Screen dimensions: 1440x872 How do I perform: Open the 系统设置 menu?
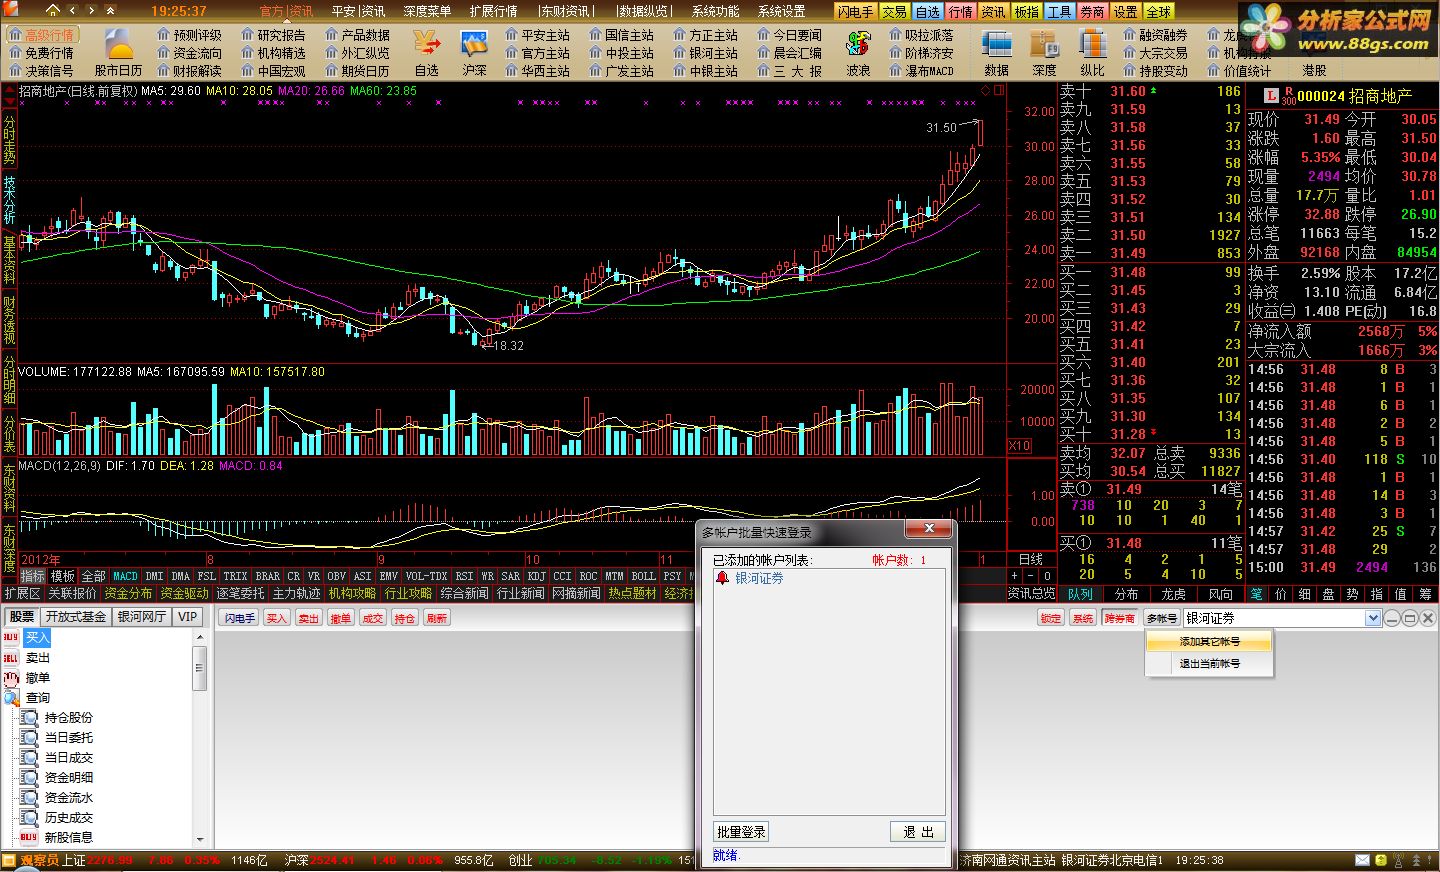pos(781,11)
